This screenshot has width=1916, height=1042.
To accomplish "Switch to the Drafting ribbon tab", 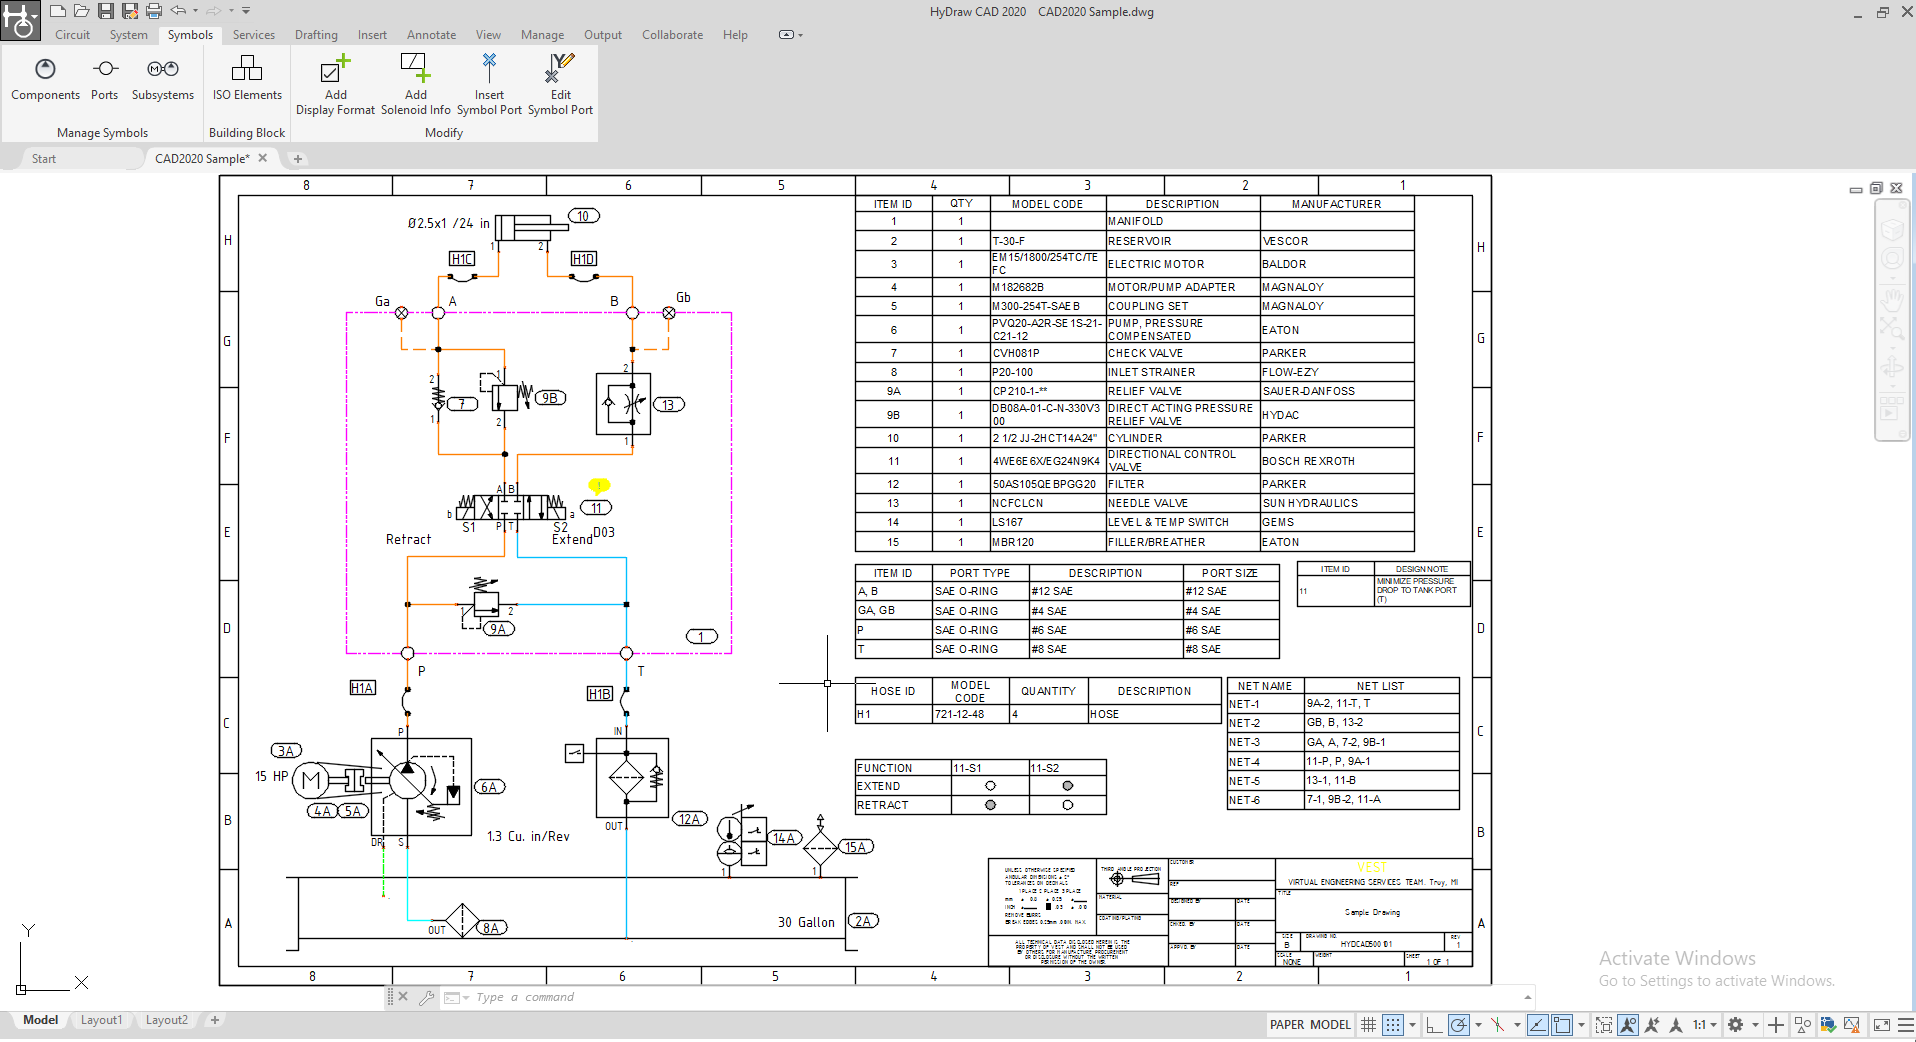I will tap(316, 35).
